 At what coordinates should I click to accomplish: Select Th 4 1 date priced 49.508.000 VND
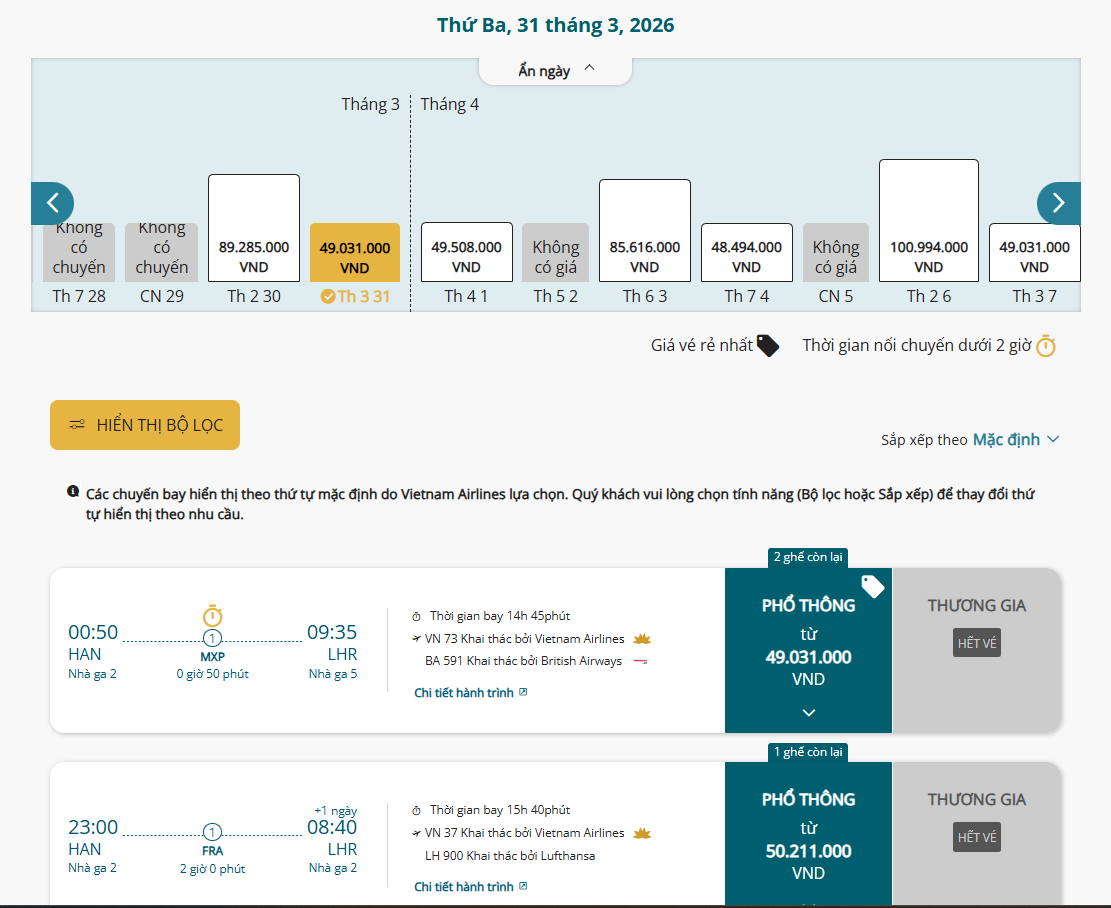click(x=466, y=252)
